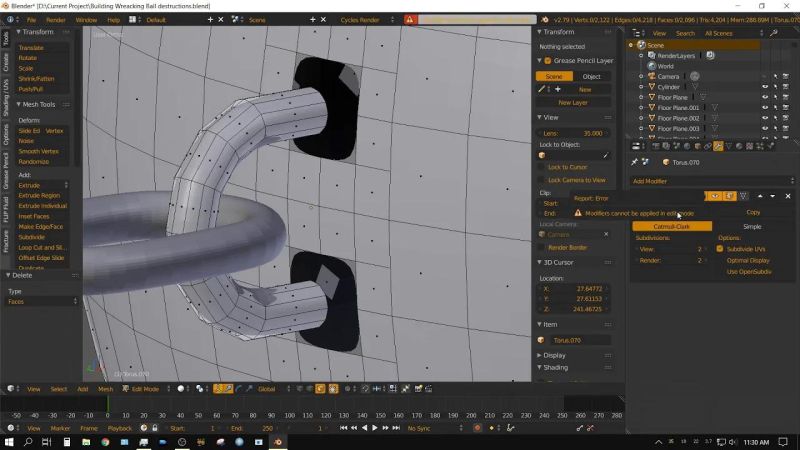Viewport: 800px width, 450px height.
Task: Open the Texture properties tab icon
Action: pyautogui.click(x=749, y=146)
